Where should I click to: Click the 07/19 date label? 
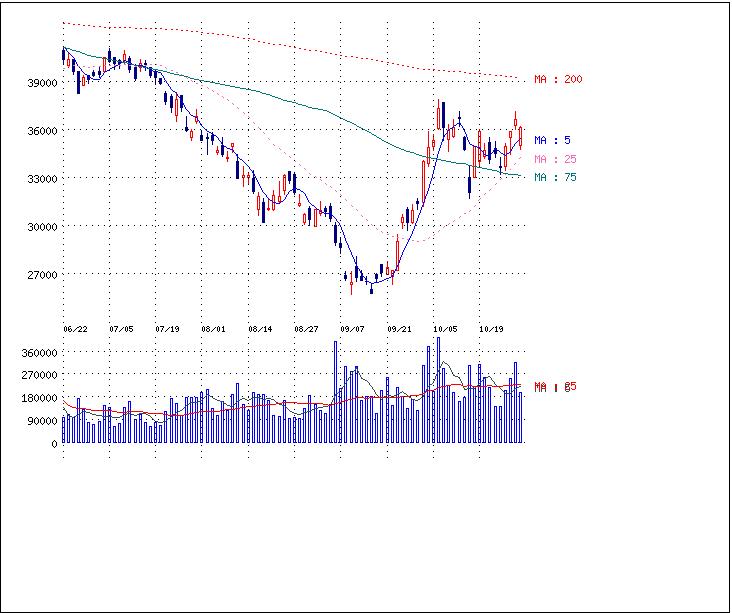coord(167,328)
